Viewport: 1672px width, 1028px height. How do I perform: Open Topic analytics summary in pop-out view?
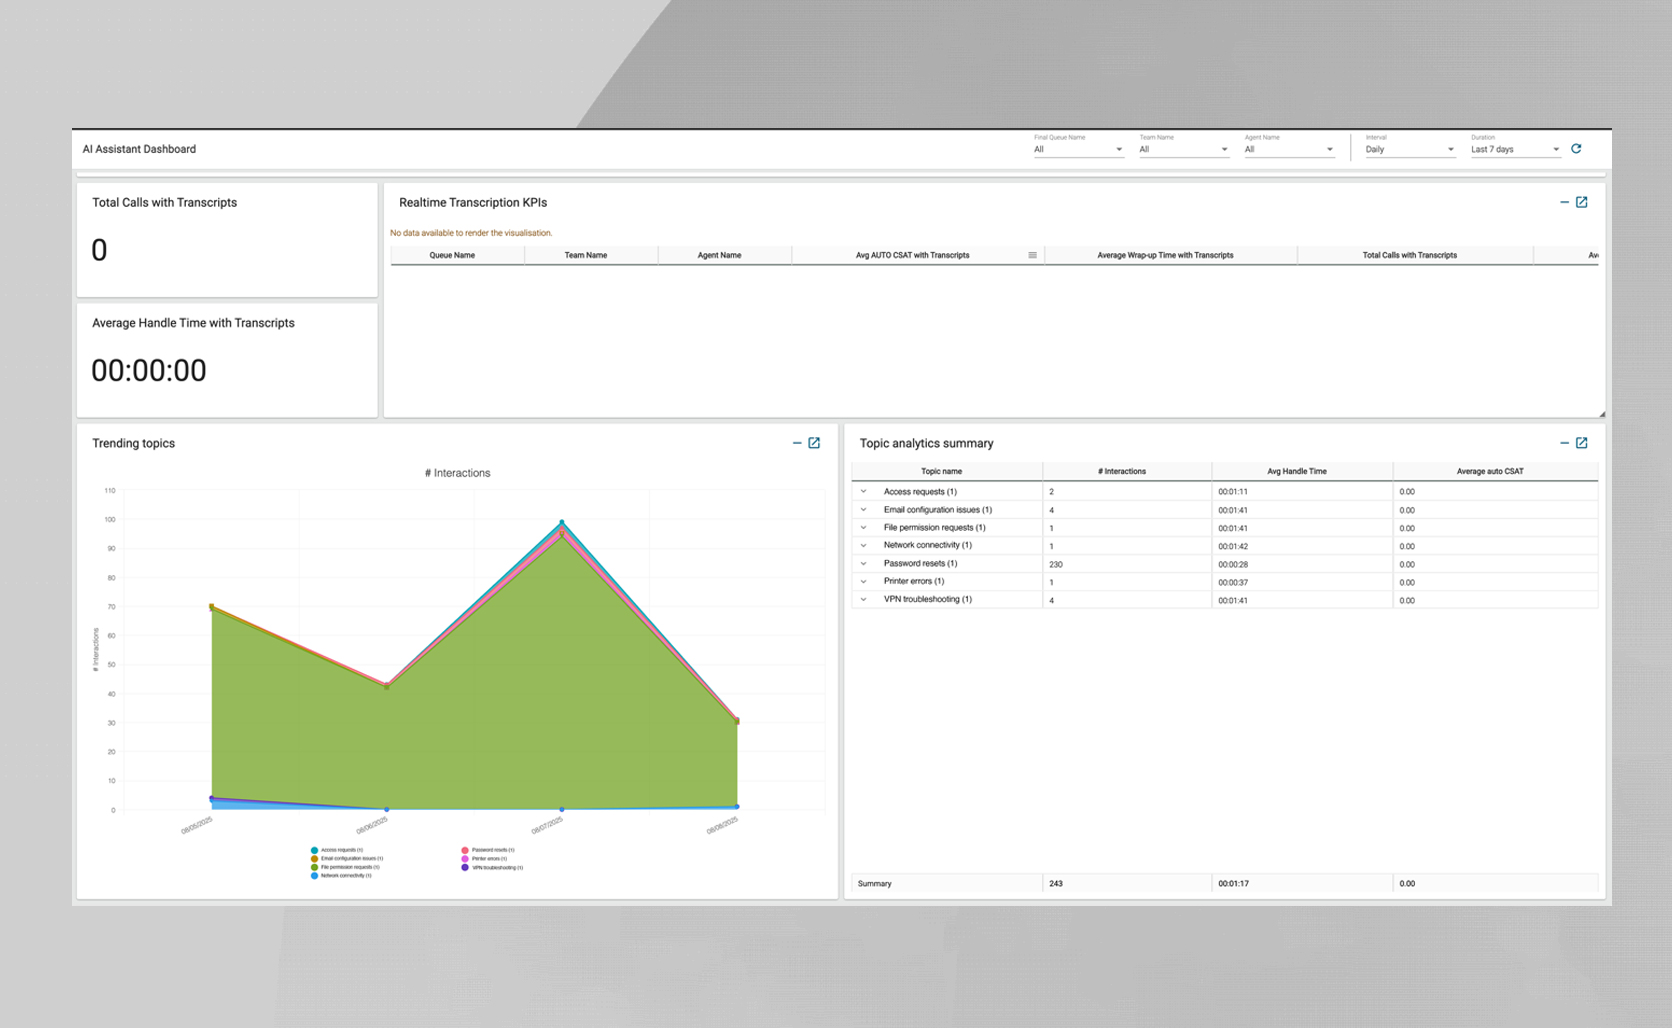1582,443
